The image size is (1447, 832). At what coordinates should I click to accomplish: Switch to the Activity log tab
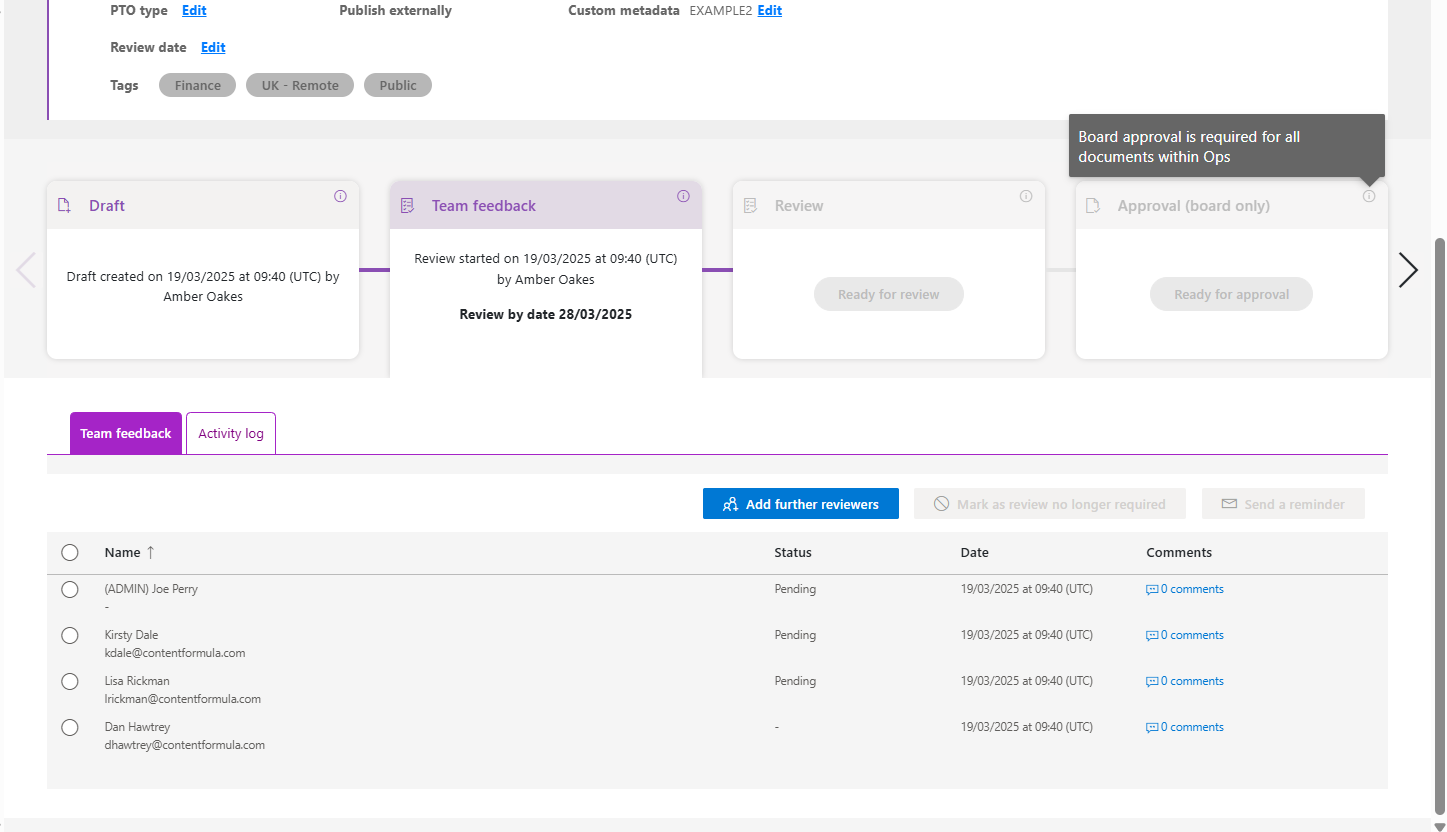pos(231,433)
